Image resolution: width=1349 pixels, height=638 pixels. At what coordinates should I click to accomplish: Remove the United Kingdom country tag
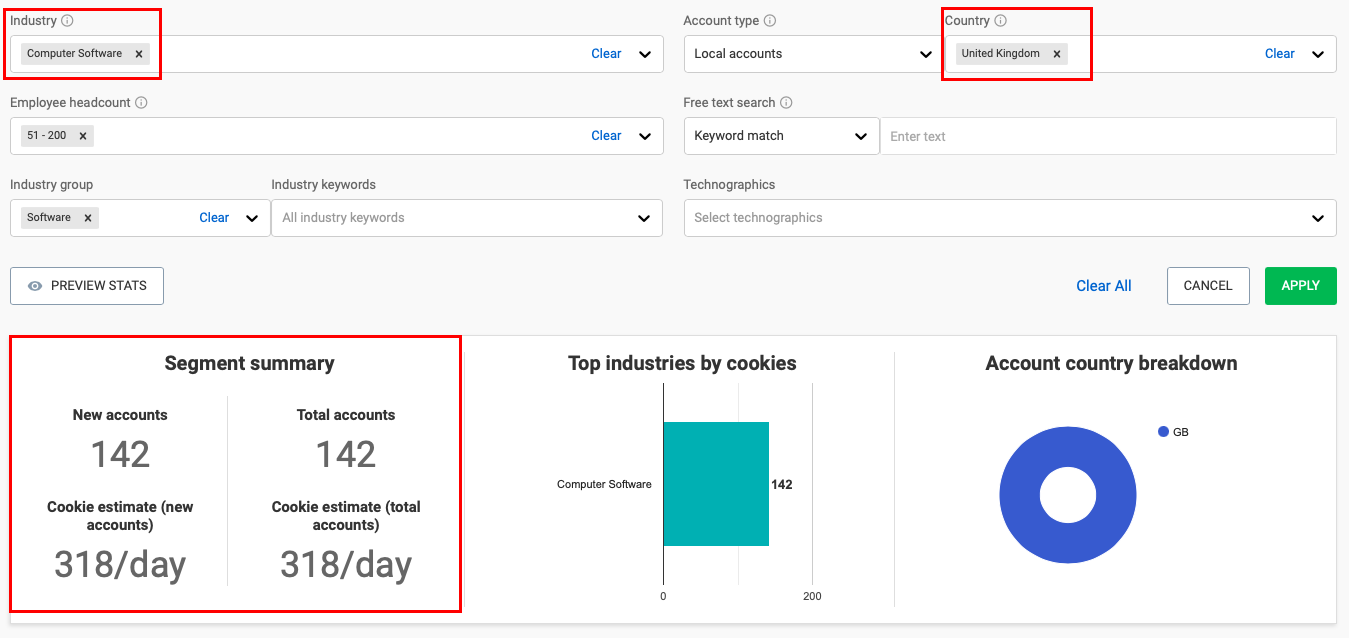point(1056,54)
